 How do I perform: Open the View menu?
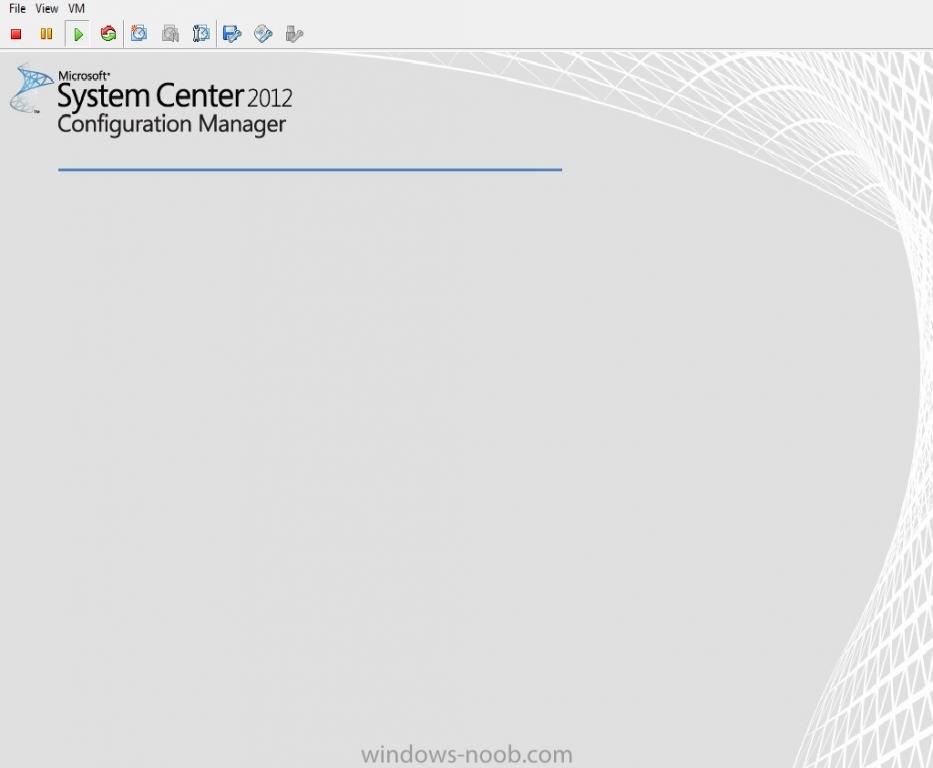(46, 8)
